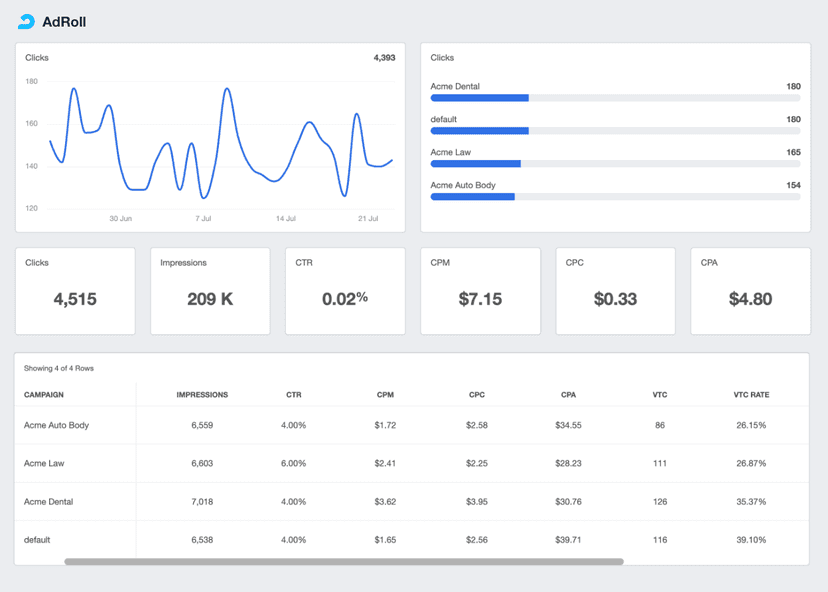828x592 pixels.
Task: Select the Impressions card showing 209 K
Action: coord(210,289)
